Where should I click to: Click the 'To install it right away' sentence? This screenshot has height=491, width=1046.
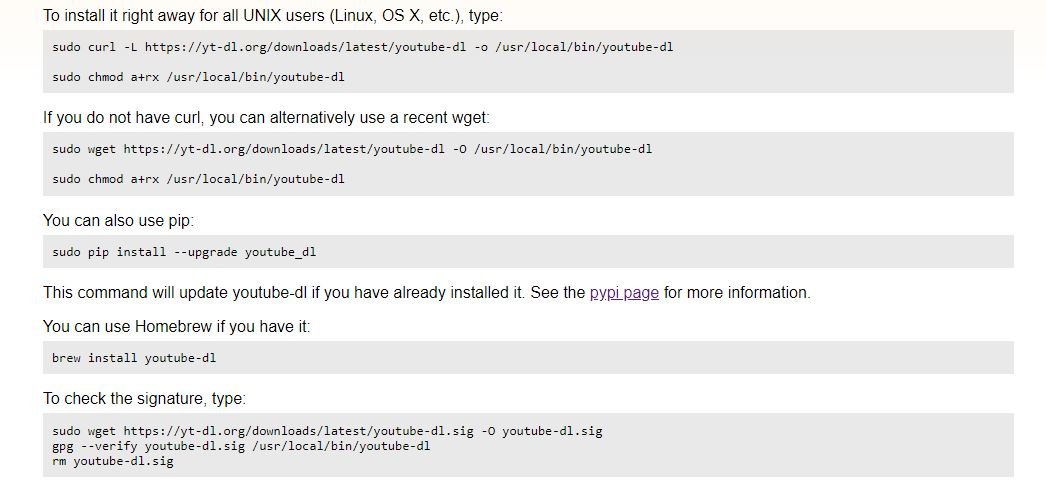(273, 15)
